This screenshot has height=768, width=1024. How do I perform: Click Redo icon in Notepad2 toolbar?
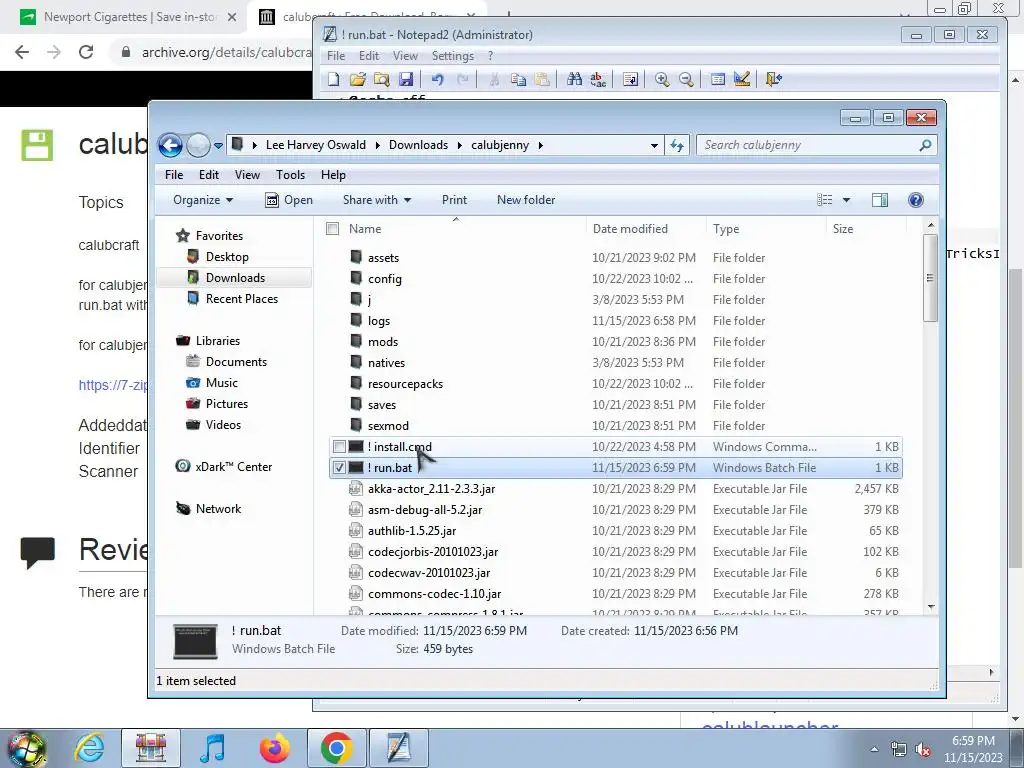pos(462,79)
